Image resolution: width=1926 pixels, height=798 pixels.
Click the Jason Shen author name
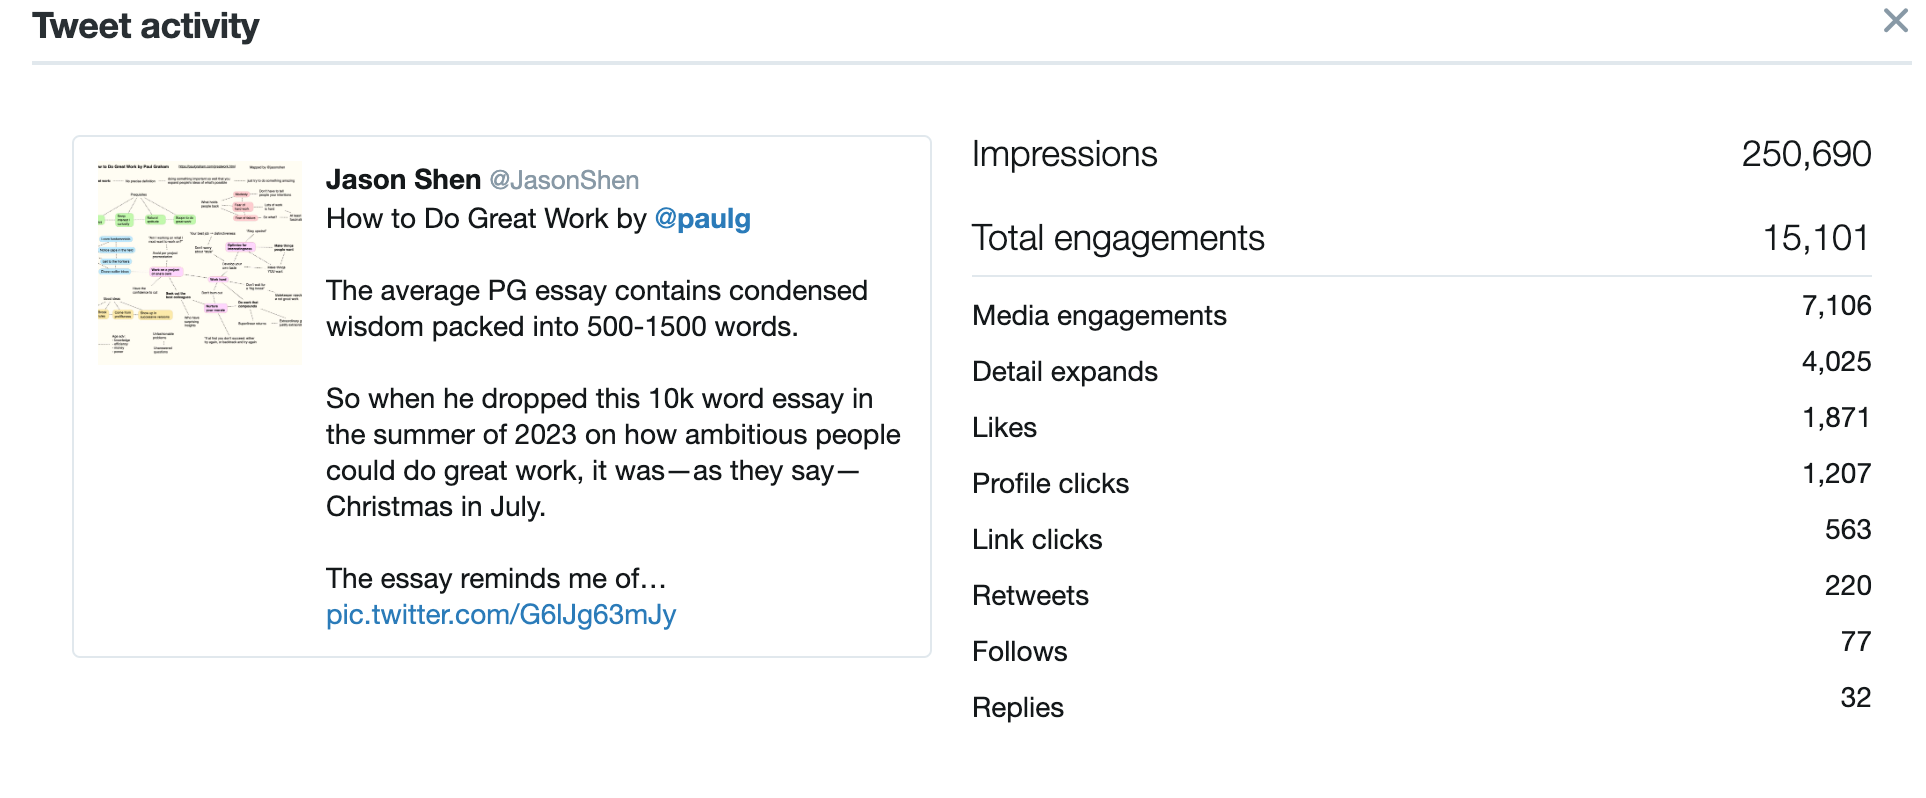tap(403, 180)
